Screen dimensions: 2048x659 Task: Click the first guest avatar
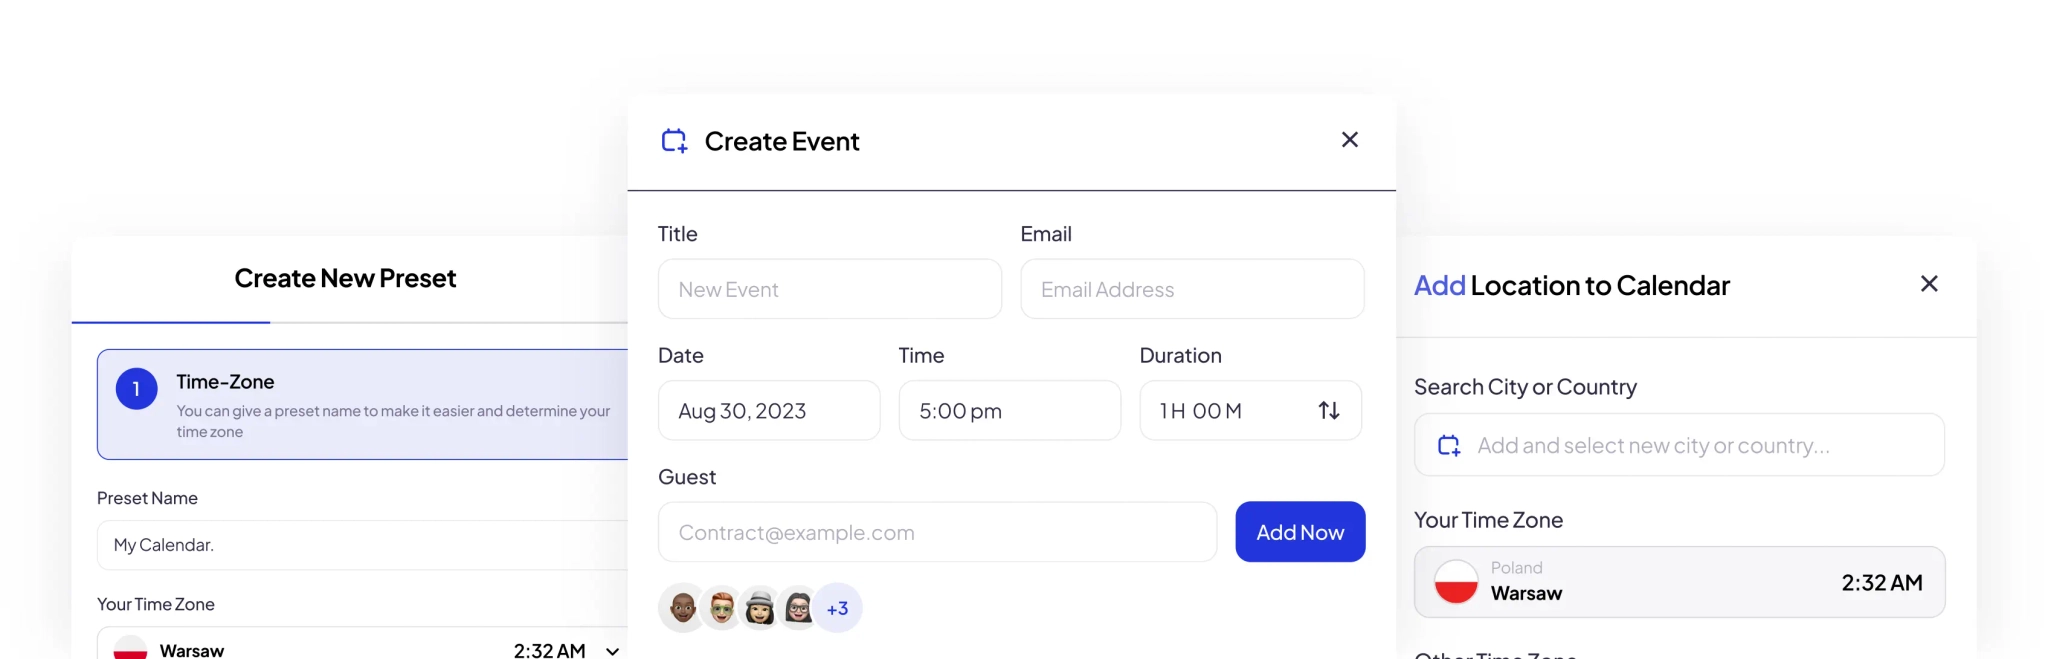[x=682, y=607]
